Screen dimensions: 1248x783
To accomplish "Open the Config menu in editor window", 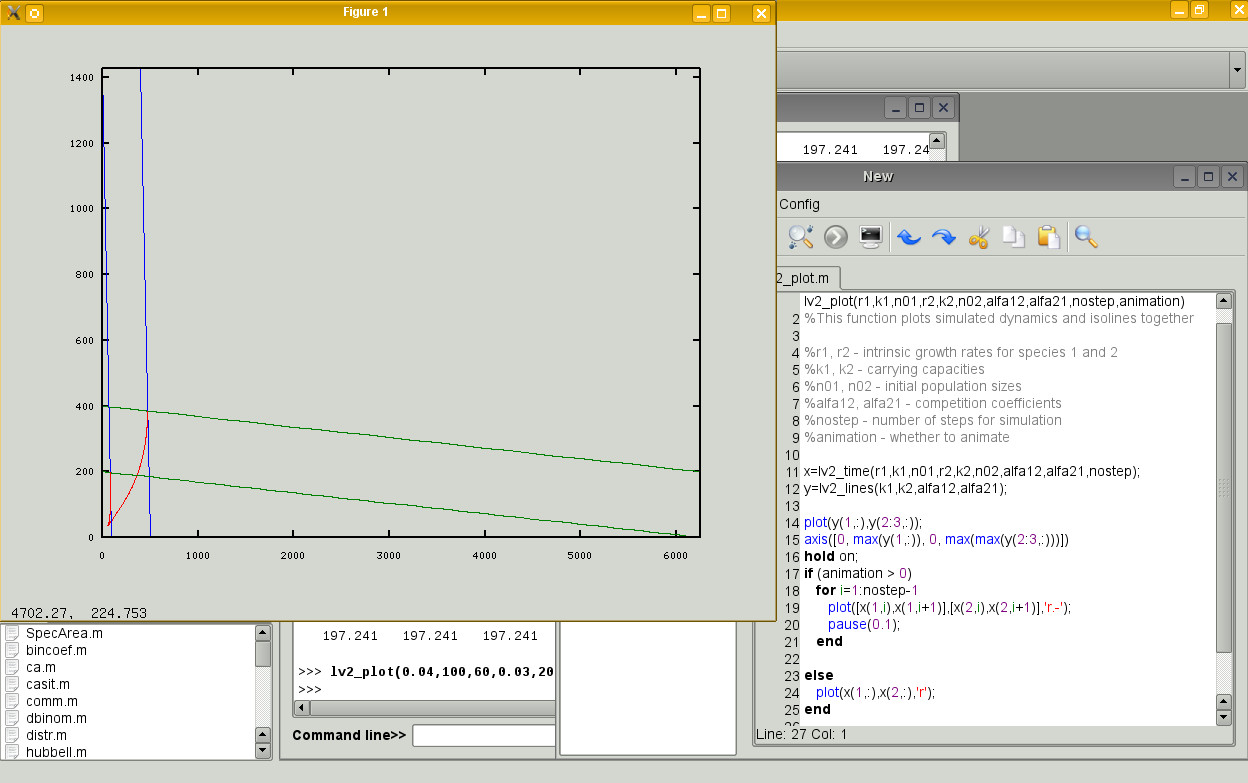I will (x=799, y=204).
